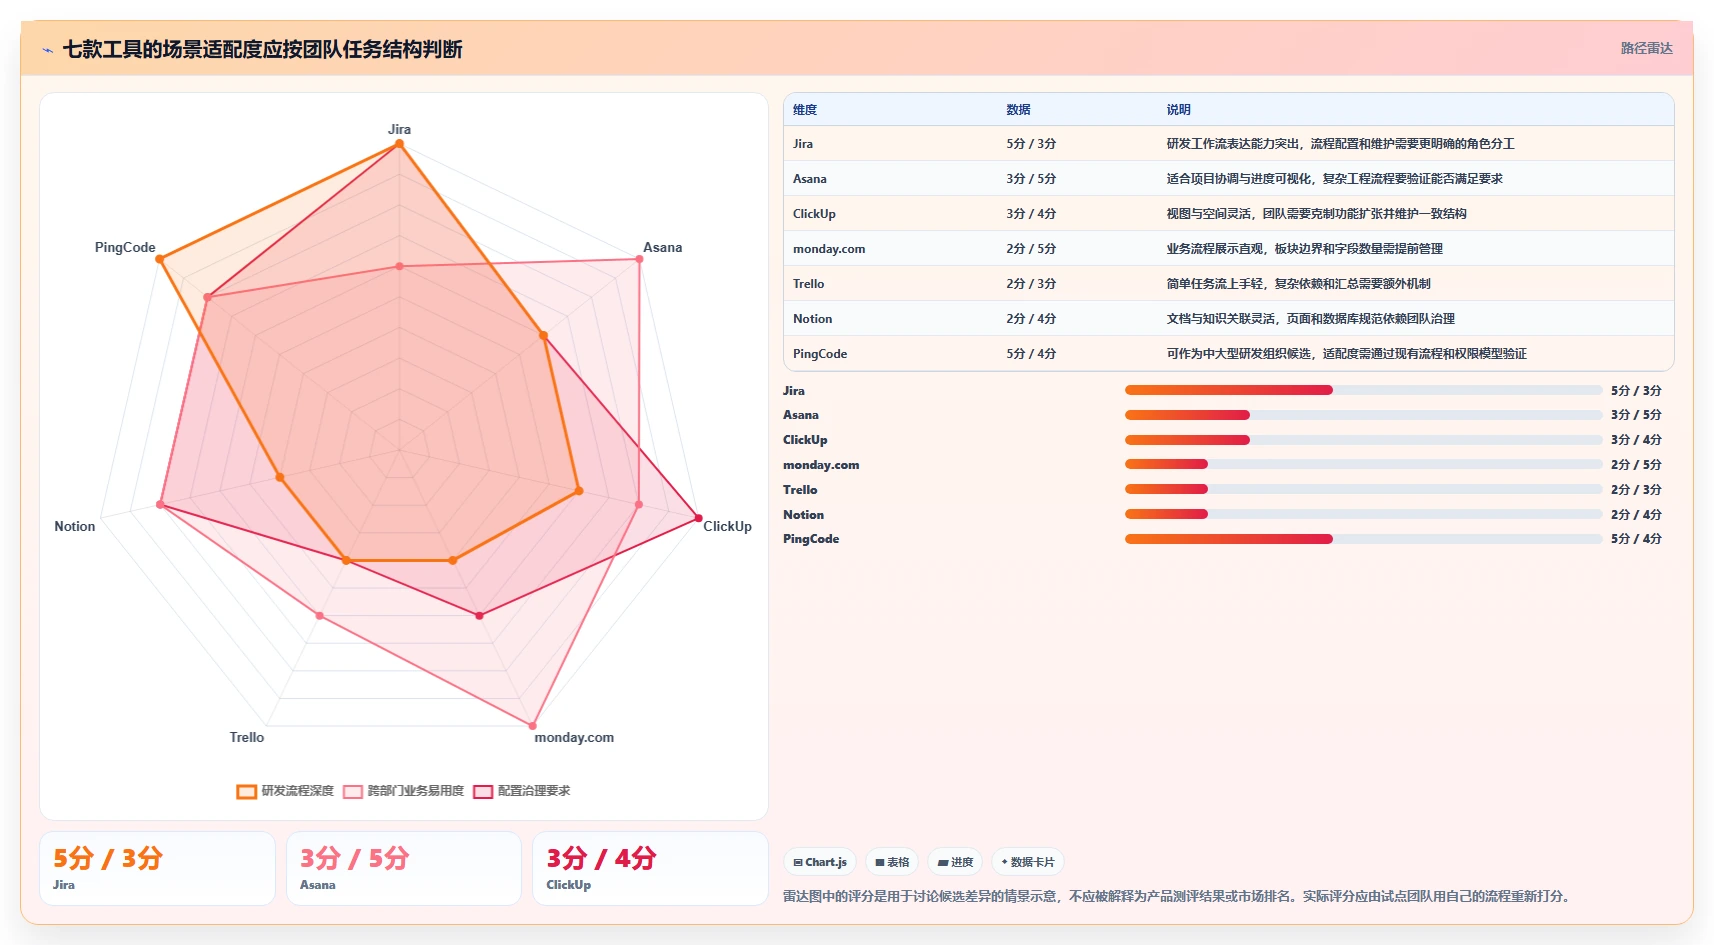Click the crimson data point at ClickUp vertex
The image size is (1714, 945).
point(698,518)
